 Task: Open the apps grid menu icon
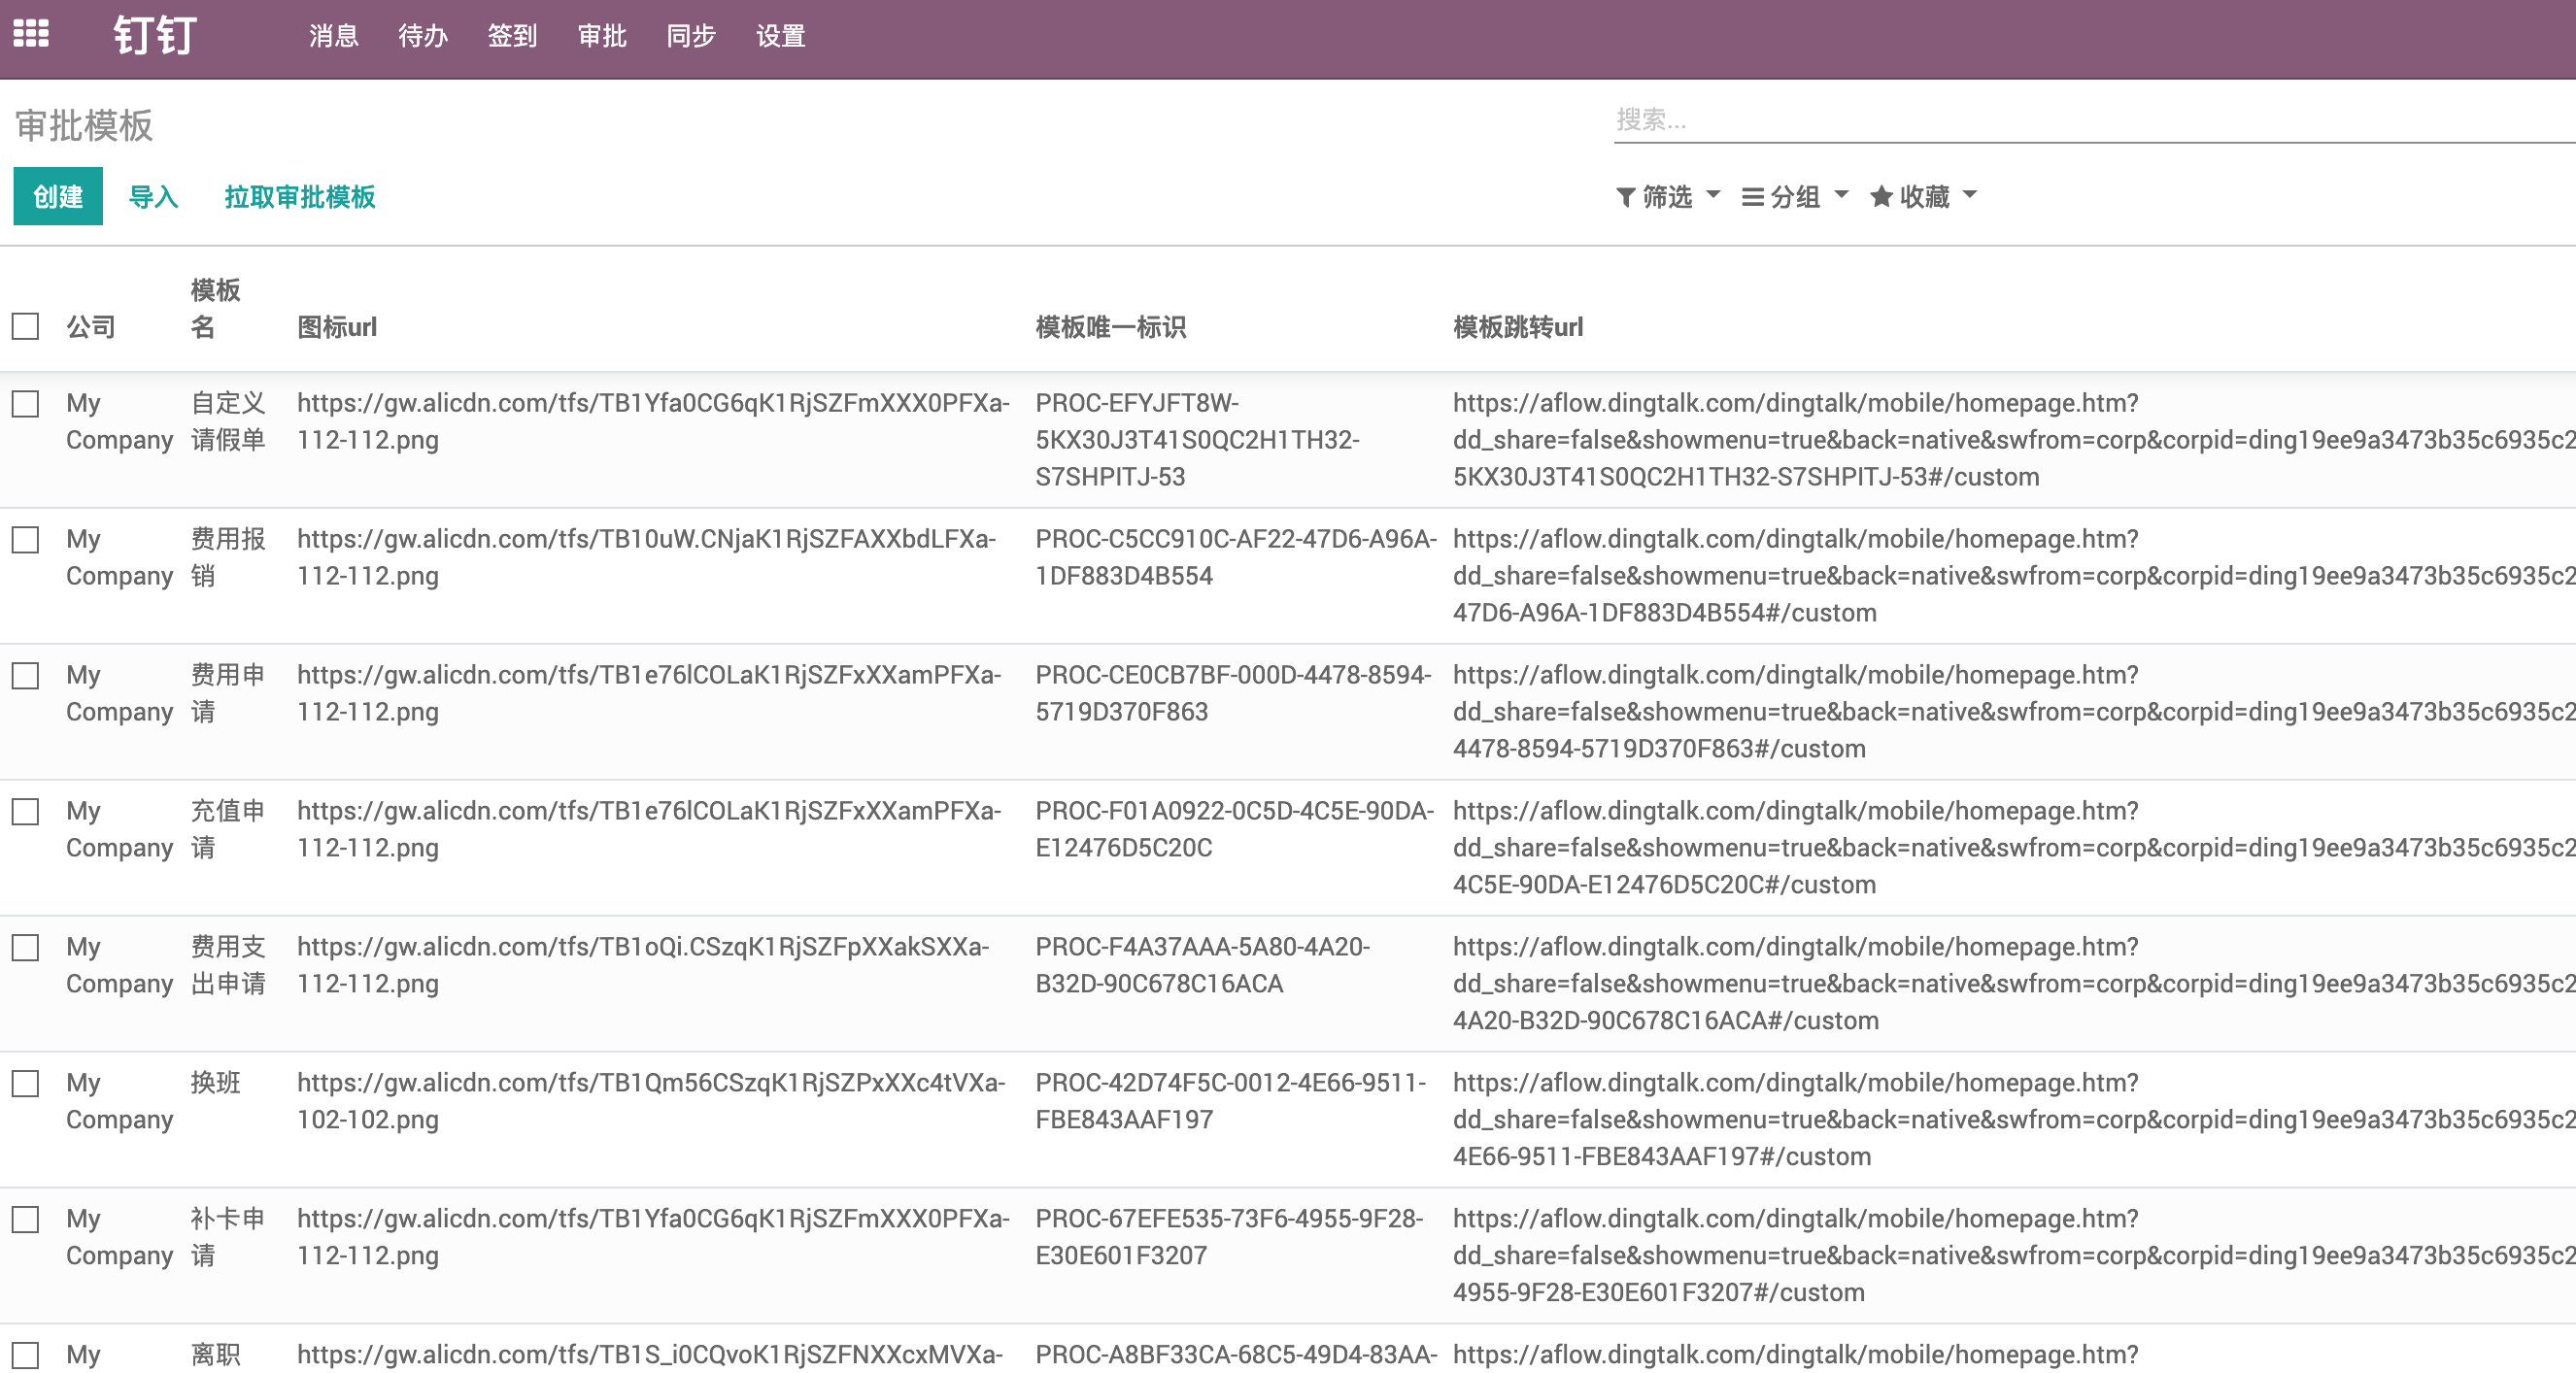click(x=31, y=34)
